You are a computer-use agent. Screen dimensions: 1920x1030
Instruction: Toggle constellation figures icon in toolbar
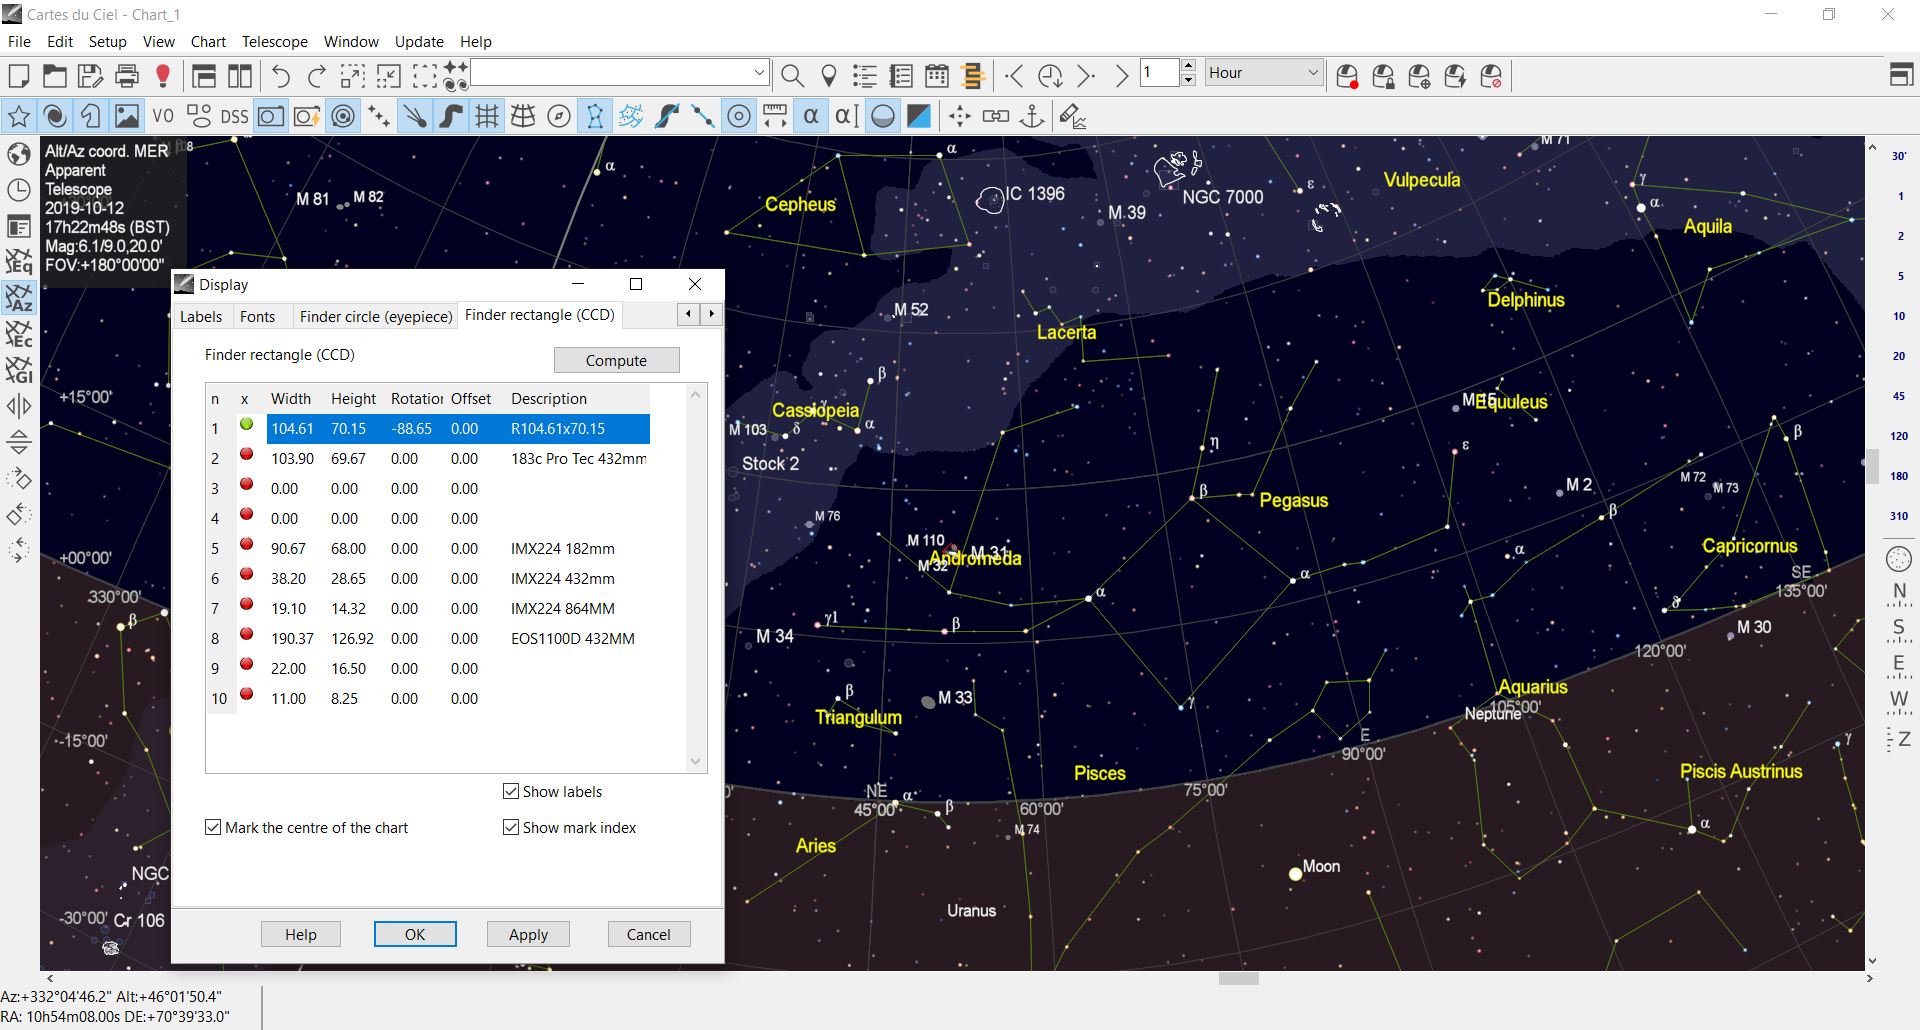coord(595,117)
